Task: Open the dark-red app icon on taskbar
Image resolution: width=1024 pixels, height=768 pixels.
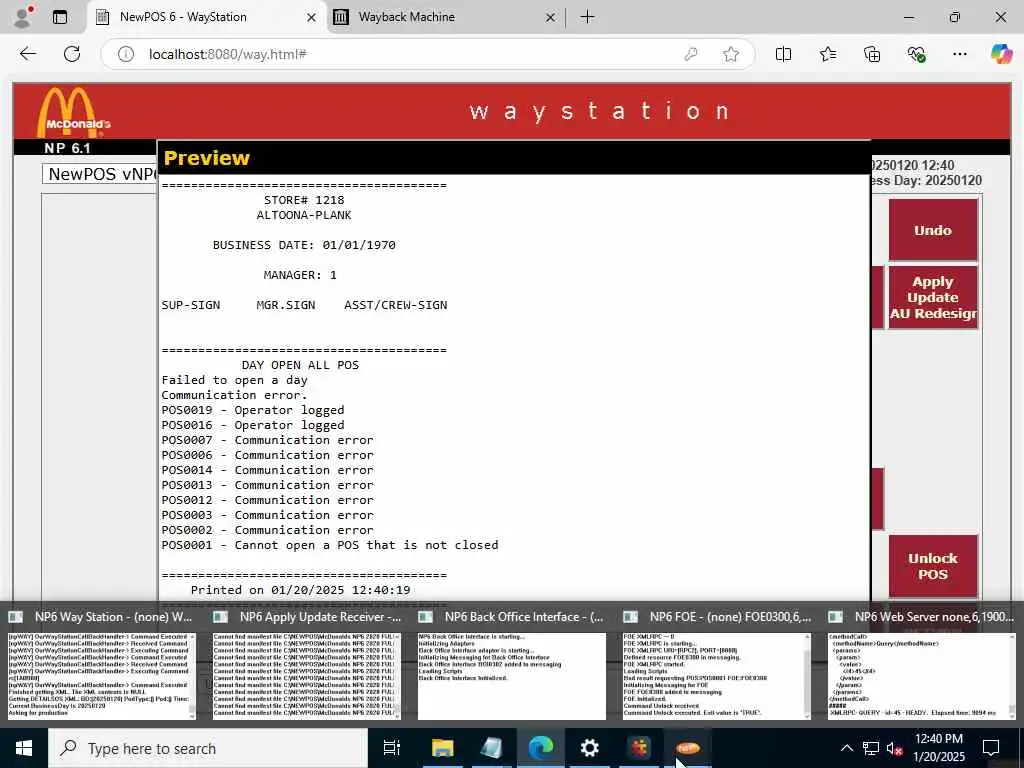Action: pyautogui.click(x=639, y=748)
